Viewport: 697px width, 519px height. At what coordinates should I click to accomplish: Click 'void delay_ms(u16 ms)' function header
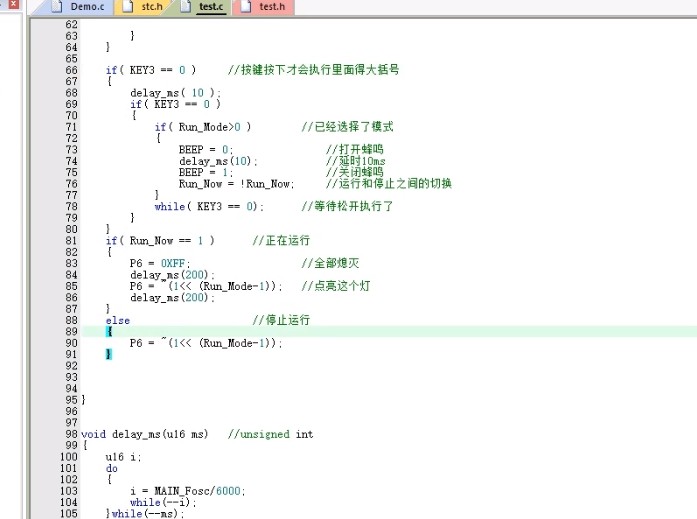[x=144, y=434]
